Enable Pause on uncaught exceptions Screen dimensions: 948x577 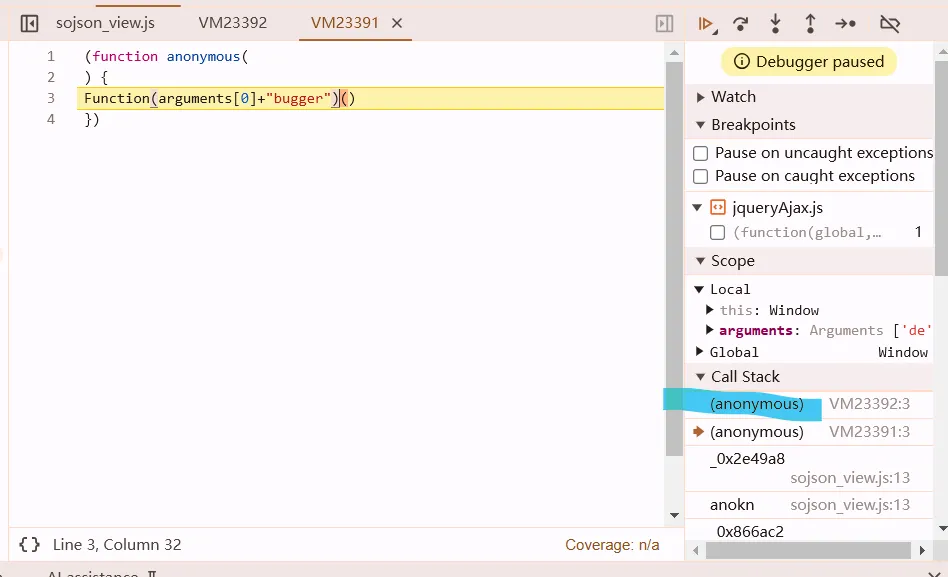pos(700,154)
